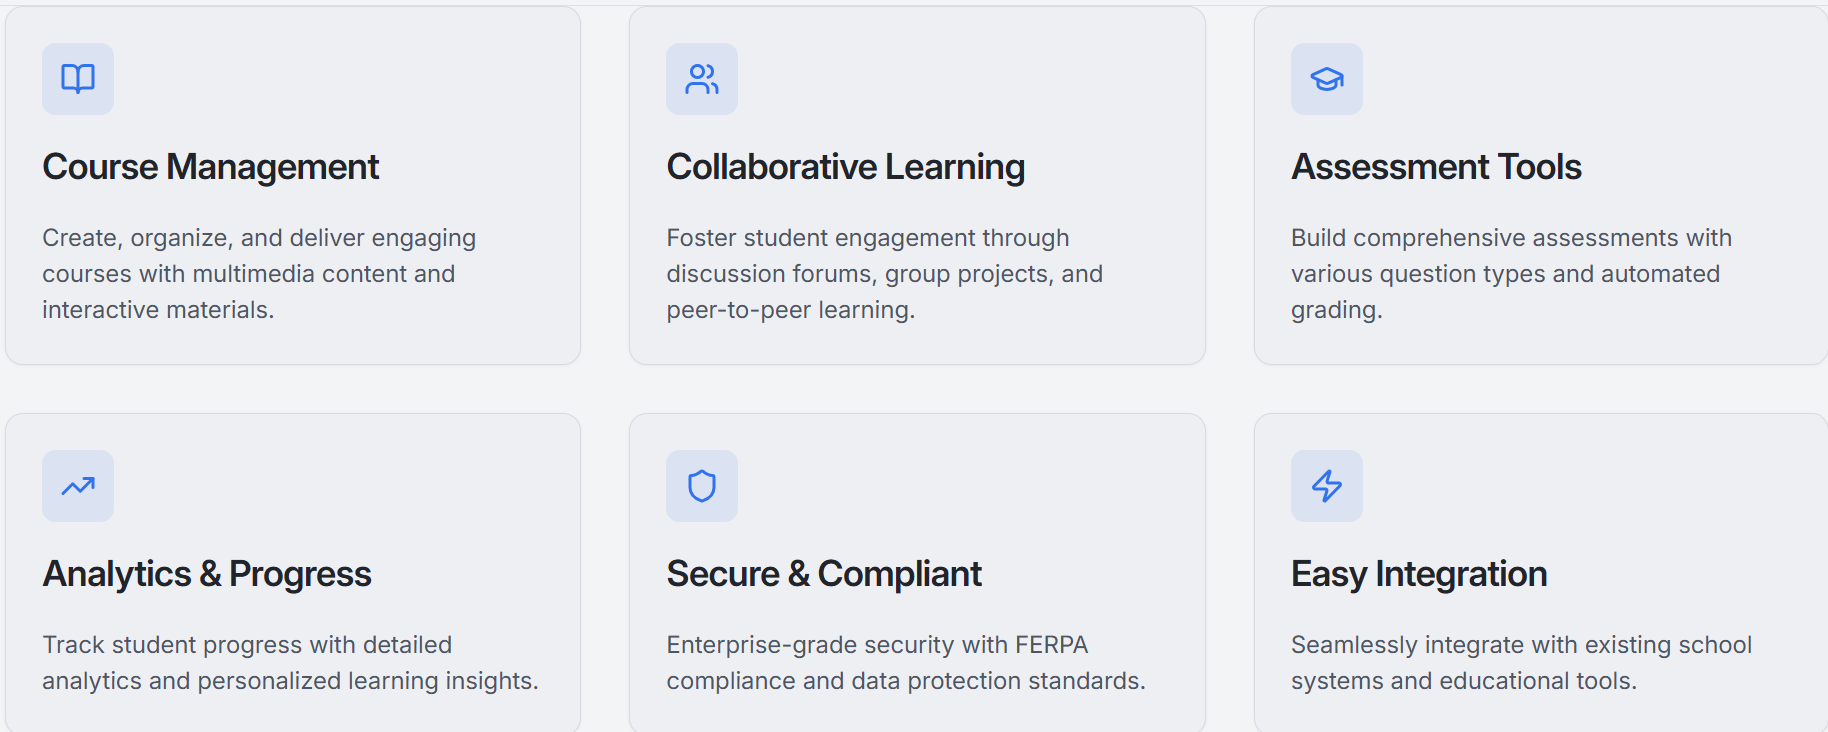
Task: Click the people icon for Collaborative Learning
Action: [702, 79]
